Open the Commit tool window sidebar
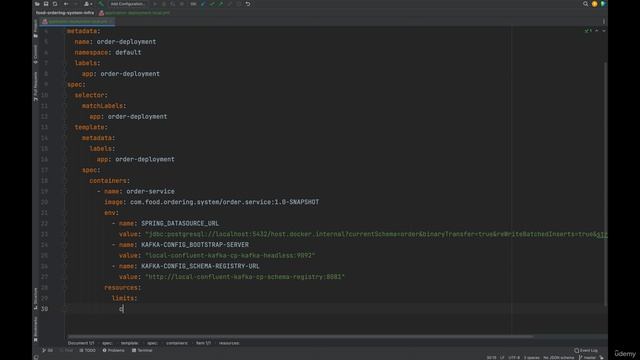 [x=36, y=54]
